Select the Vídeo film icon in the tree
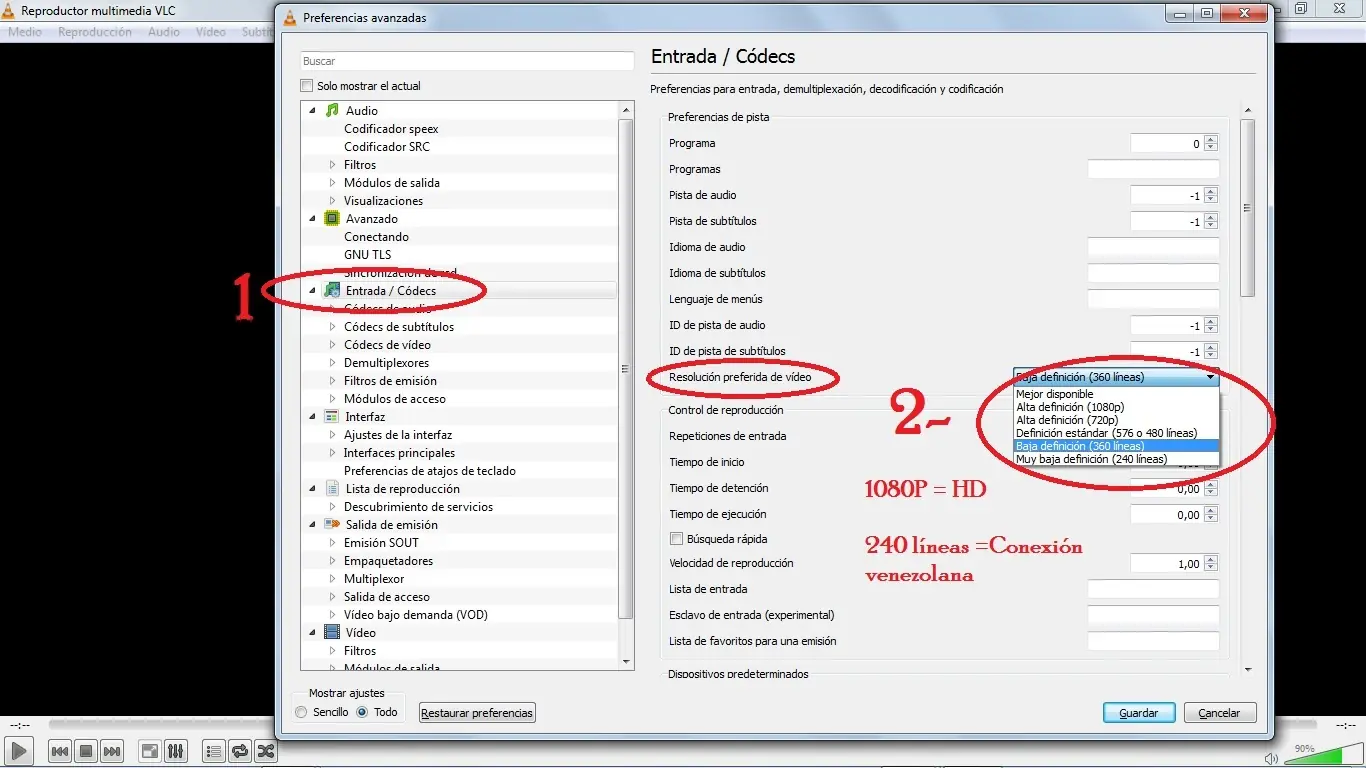The image size is (1366, 768). coord(332,633)
